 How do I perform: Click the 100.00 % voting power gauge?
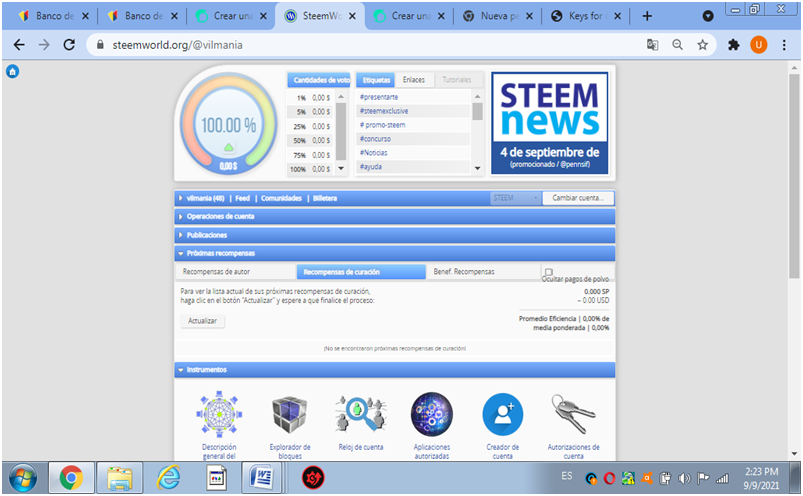coord(228,124)
